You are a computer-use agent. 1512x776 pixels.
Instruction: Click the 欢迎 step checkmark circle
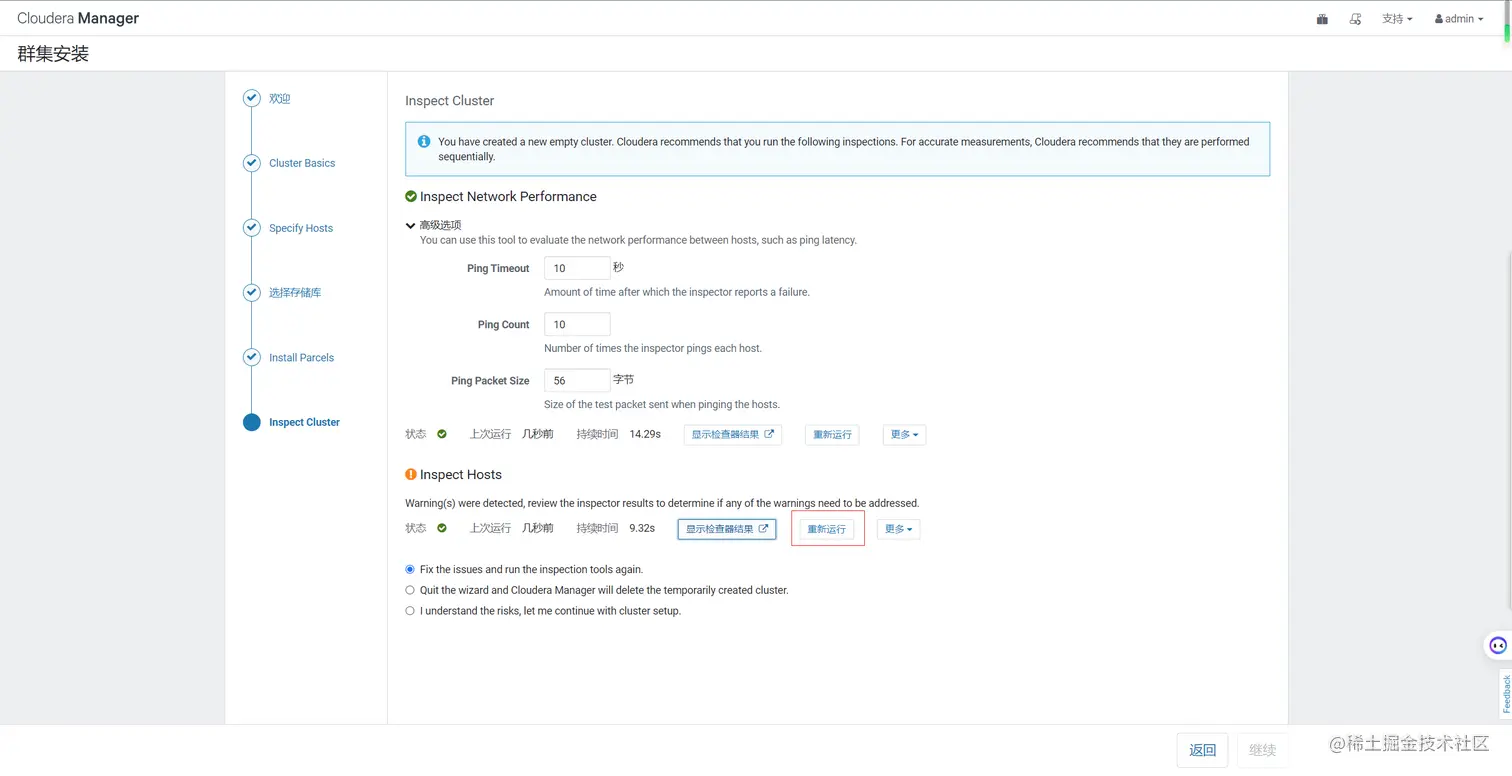[x=252, y=98]
